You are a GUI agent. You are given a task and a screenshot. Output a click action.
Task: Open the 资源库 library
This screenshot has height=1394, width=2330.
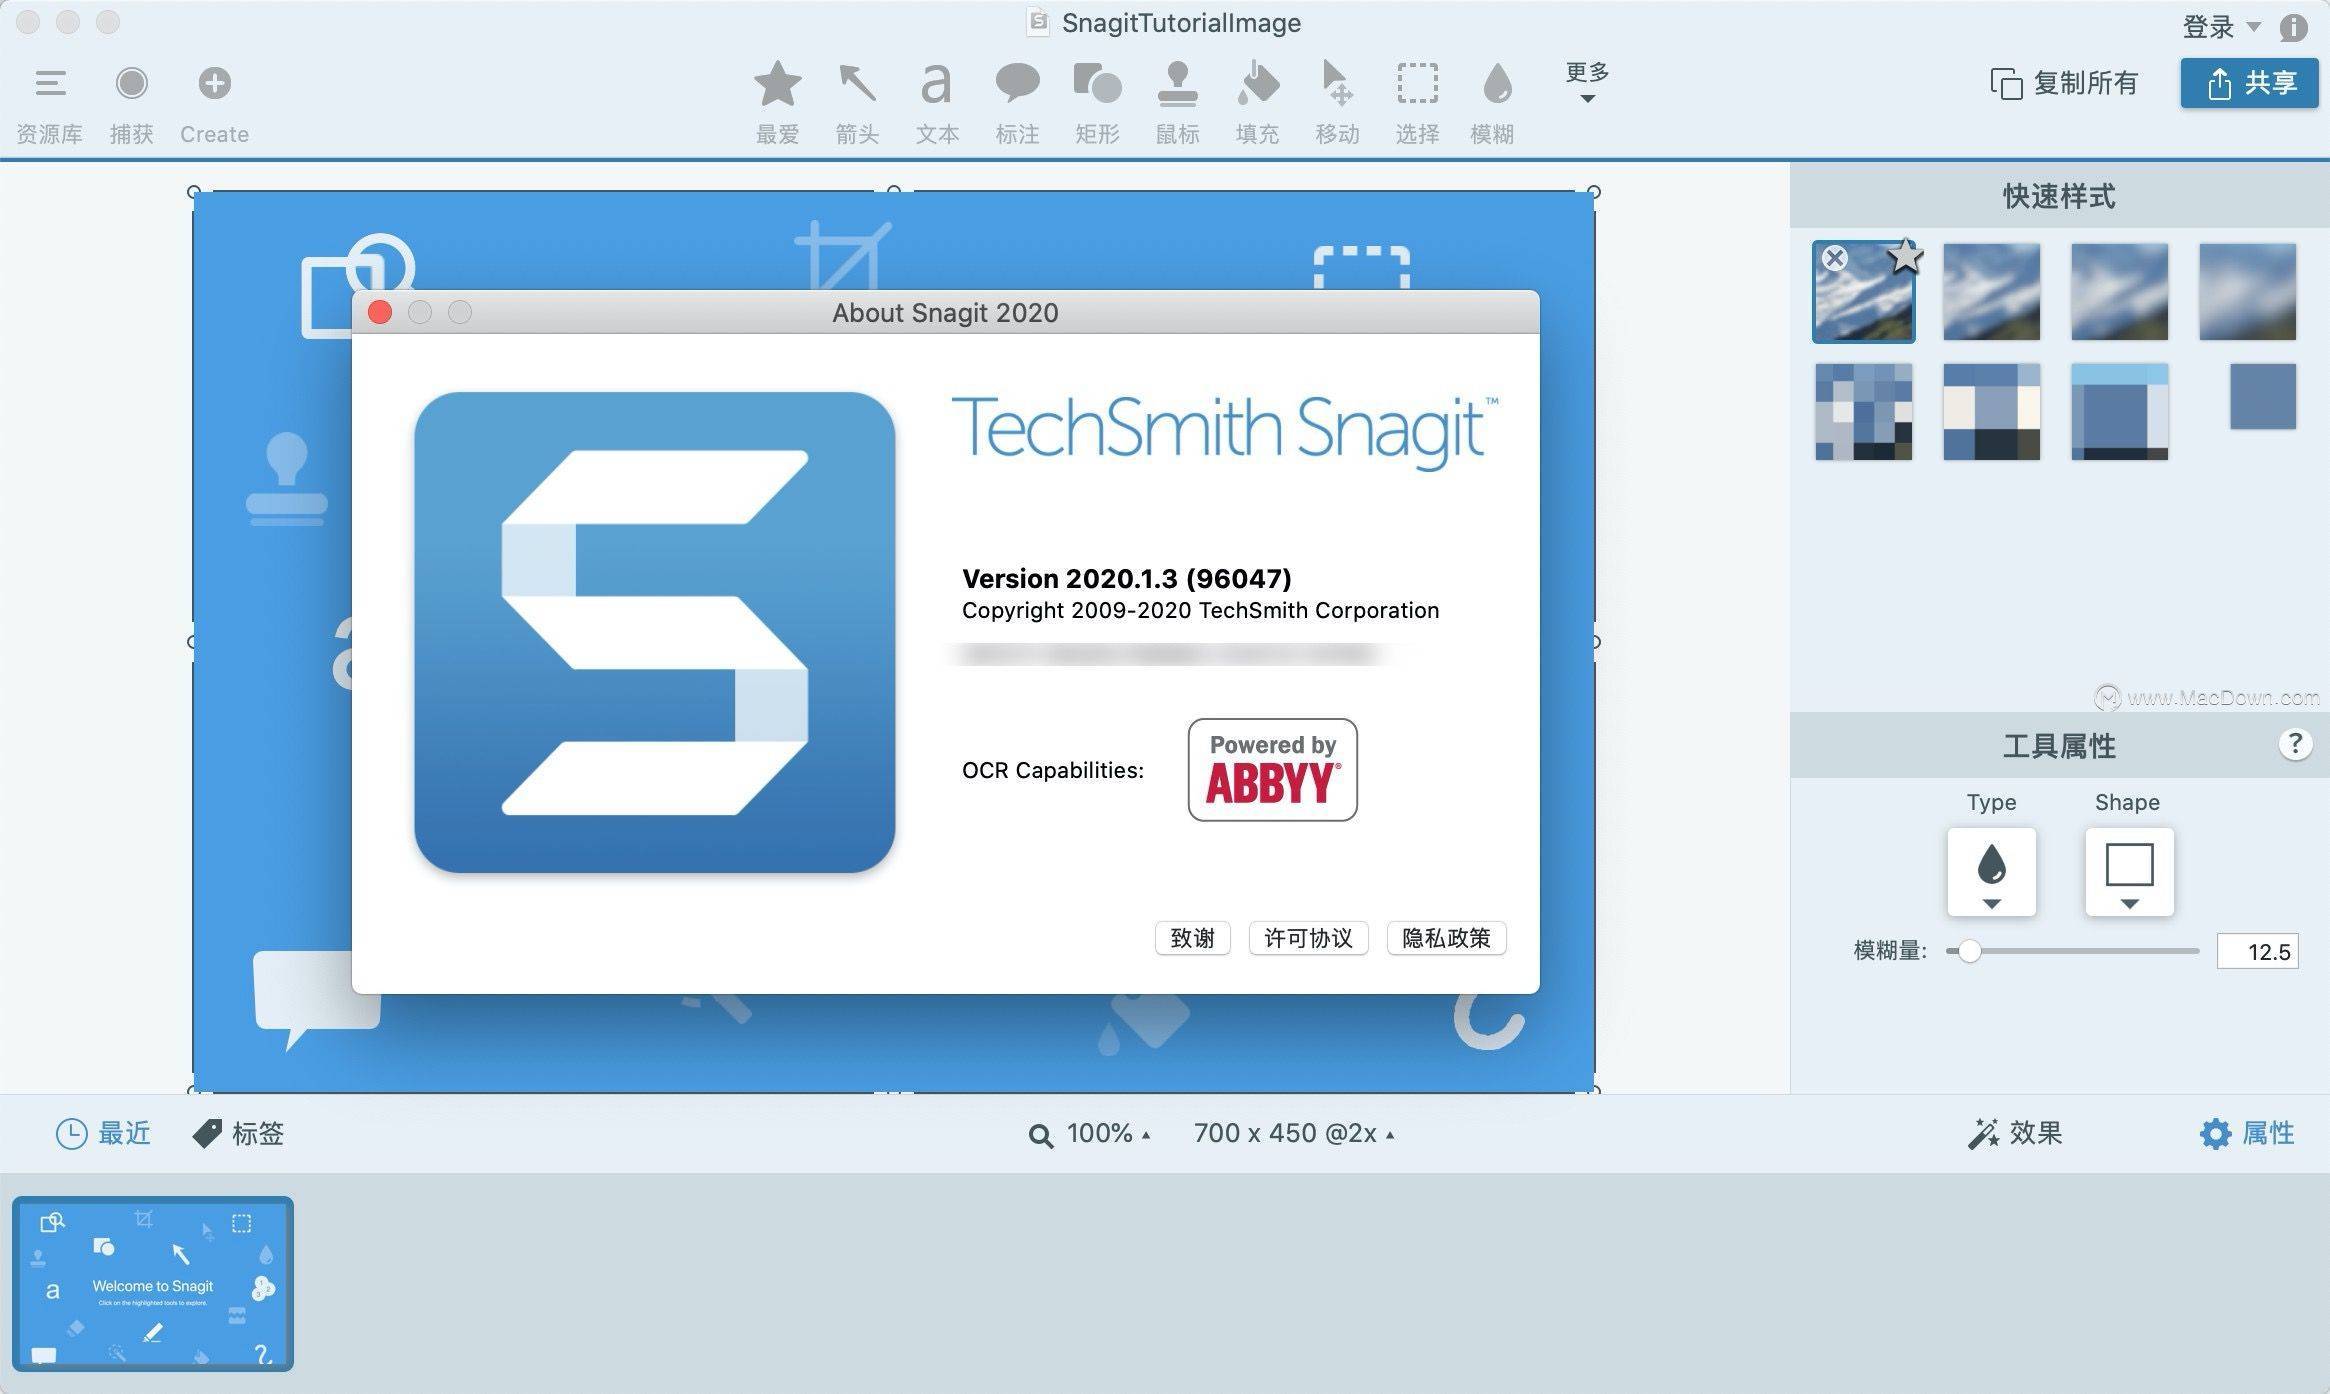(50, 104)
